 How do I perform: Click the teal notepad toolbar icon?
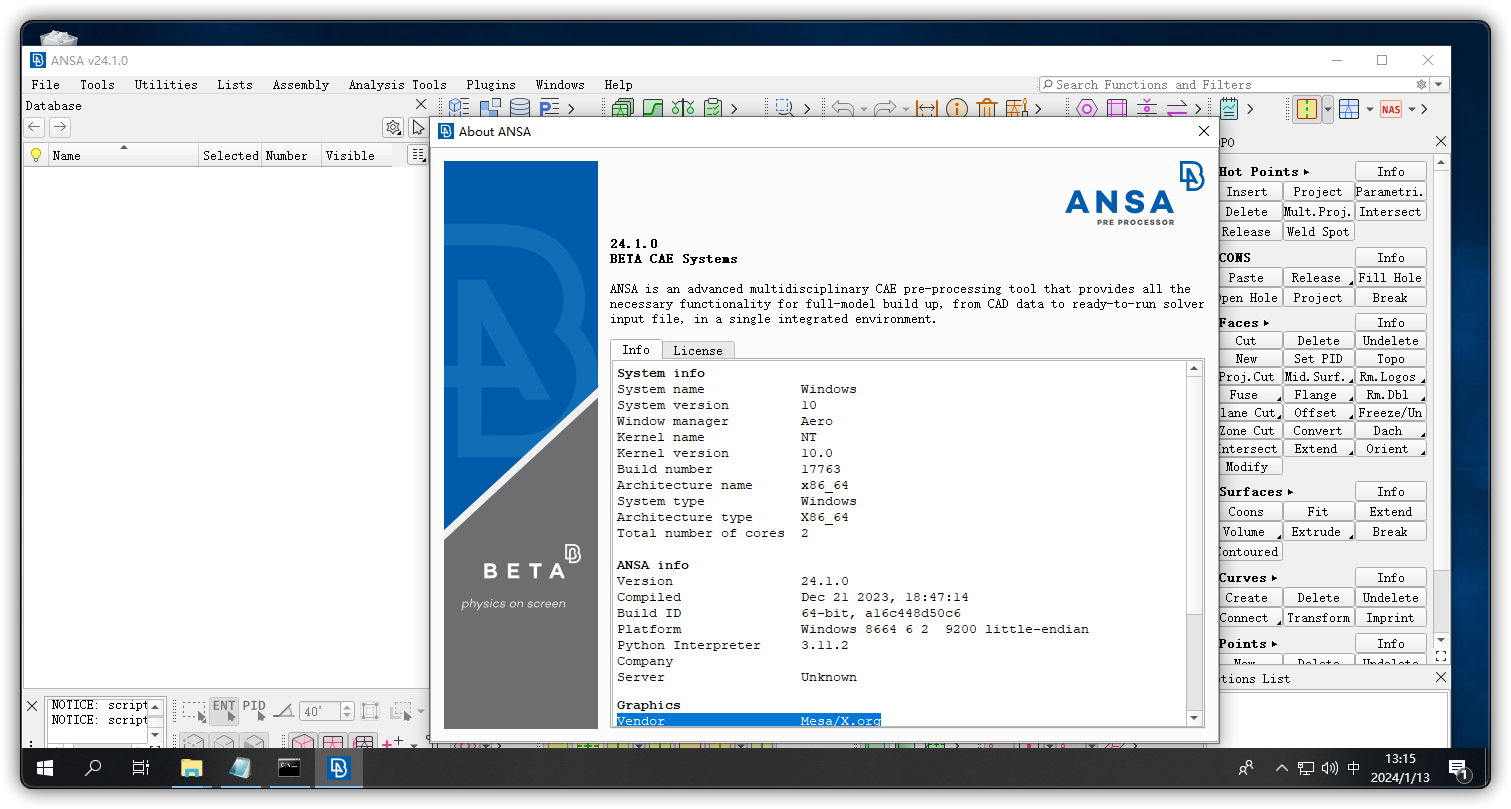[x=1229, y=108]
